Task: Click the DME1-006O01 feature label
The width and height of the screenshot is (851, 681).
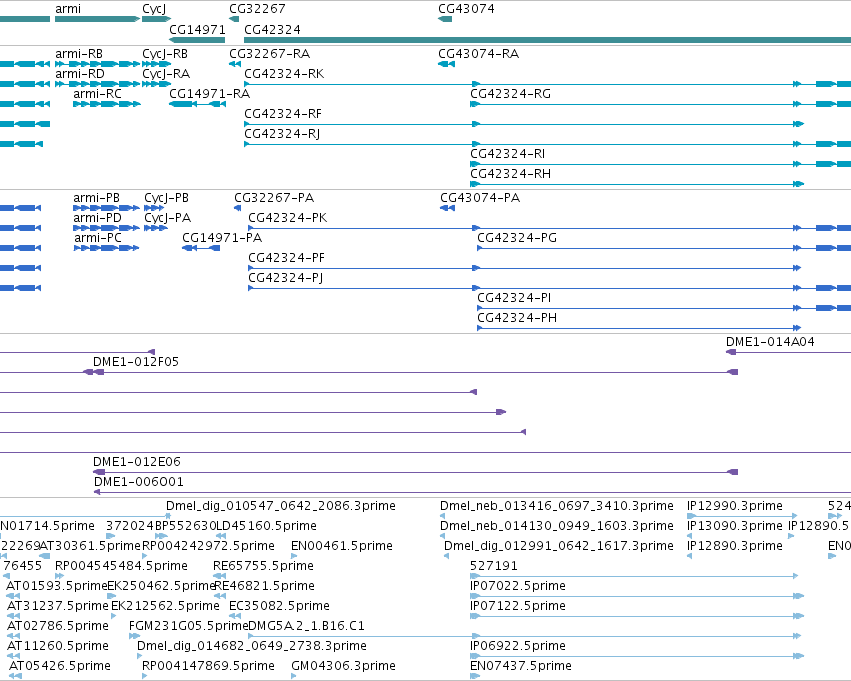Action: 139,482
